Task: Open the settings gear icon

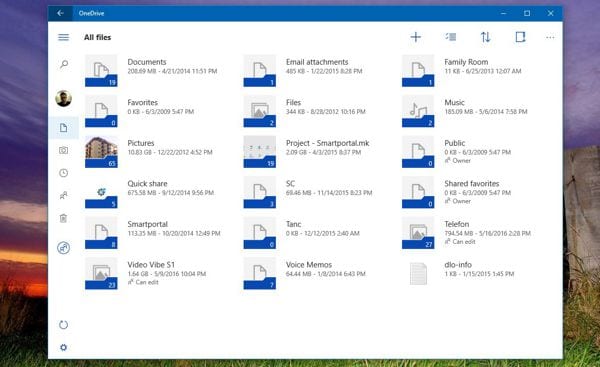Action: (x=64, y=347)
